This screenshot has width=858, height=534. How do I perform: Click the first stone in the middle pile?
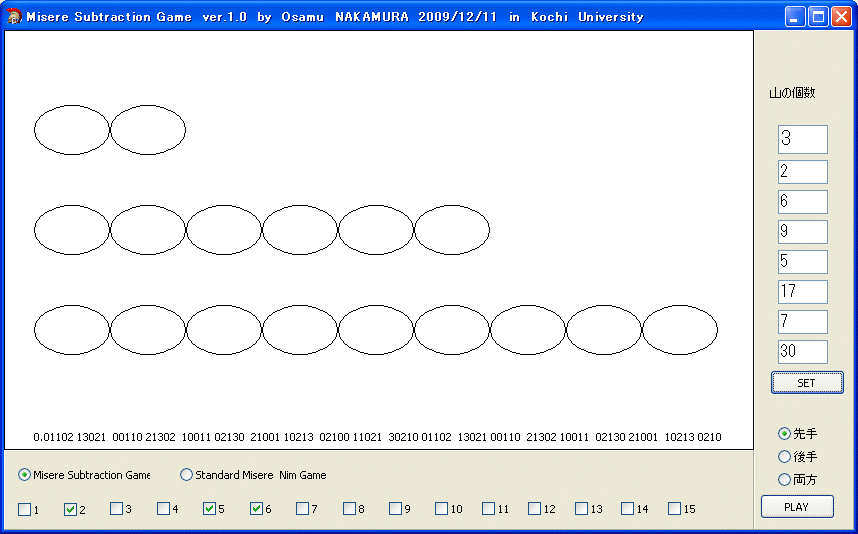click(x=72, y=230)
